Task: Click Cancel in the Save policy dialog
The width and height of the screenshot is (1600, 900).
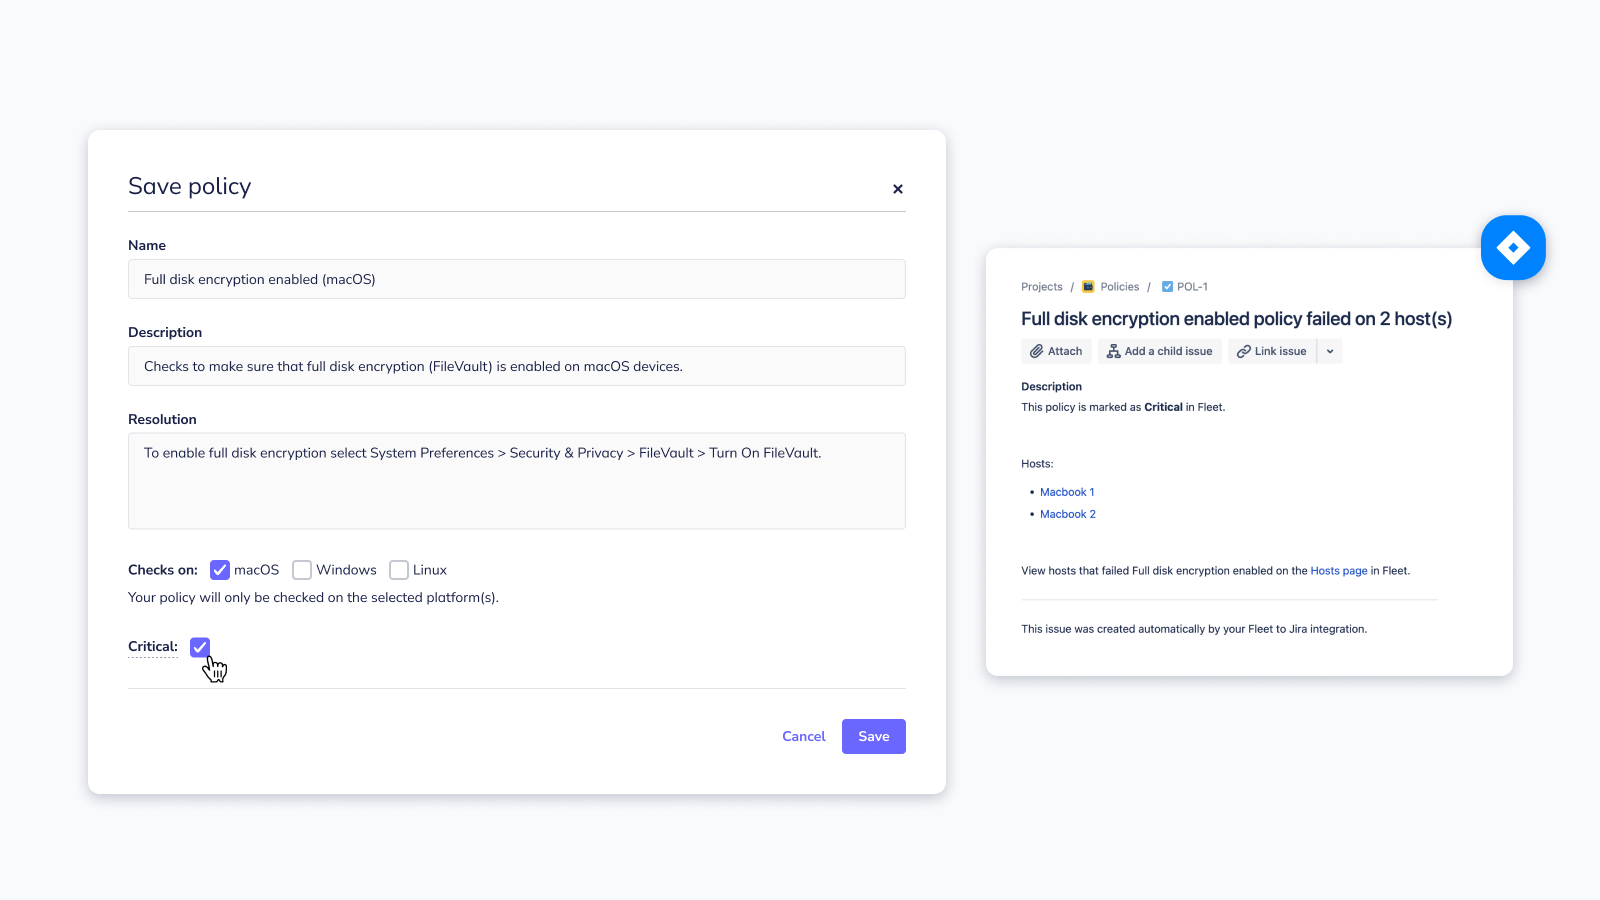Action: pos(804,736)
